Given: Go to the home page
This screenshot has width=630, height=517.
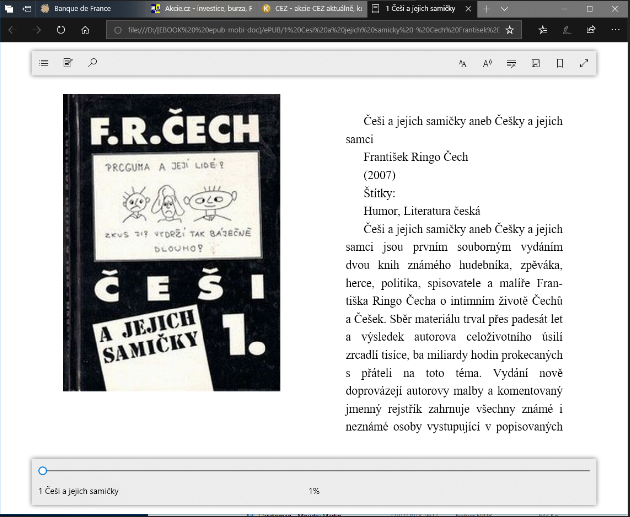Looking at the screenshot, I should 85,30.
